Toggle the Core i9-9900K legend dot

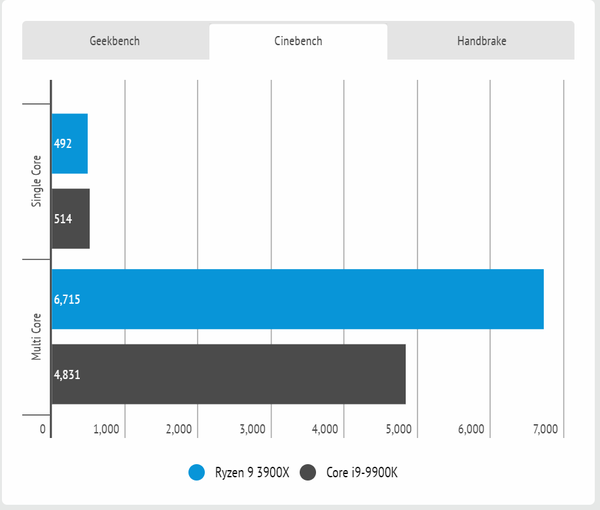coord(308,473)
